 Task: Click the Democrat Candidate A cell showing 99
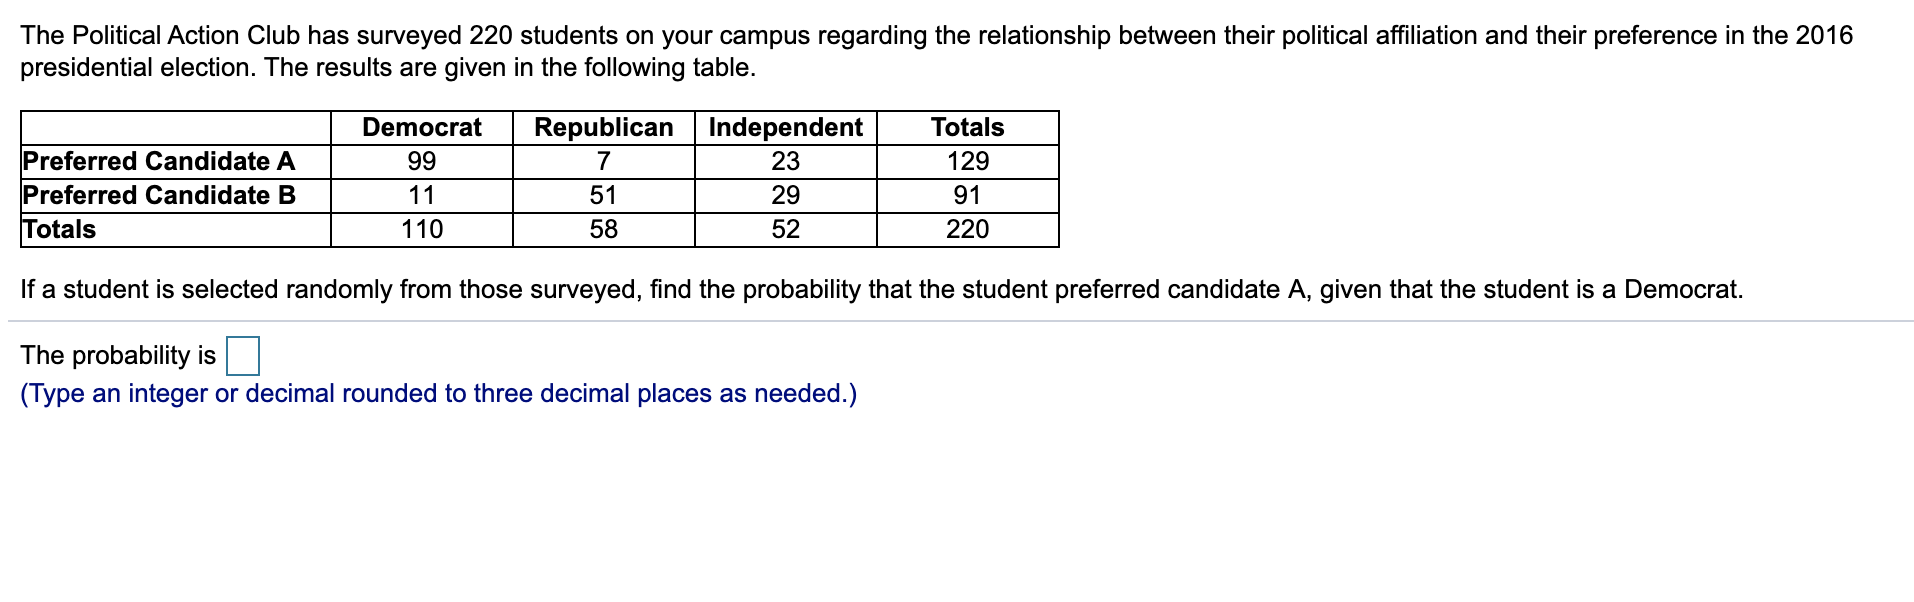[421, 162]
